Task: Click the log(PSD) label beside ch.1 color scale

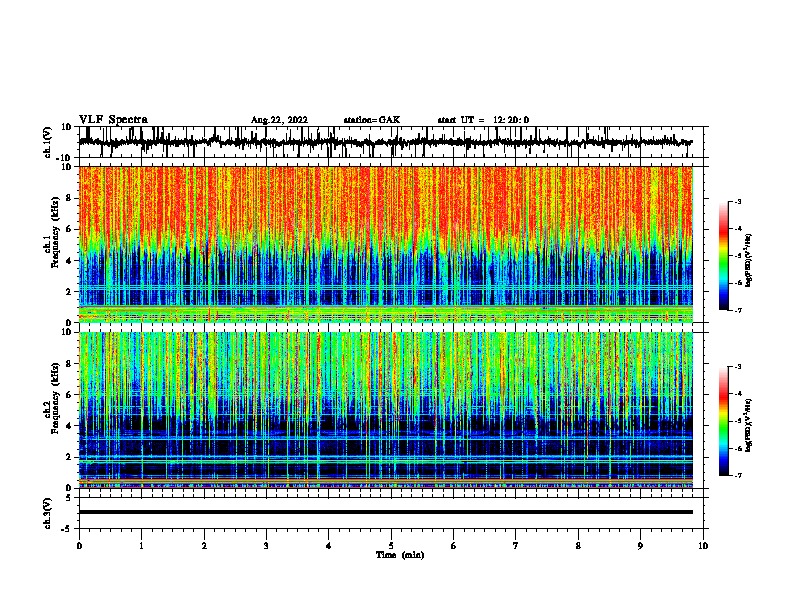Action: (x=749, y=260)
